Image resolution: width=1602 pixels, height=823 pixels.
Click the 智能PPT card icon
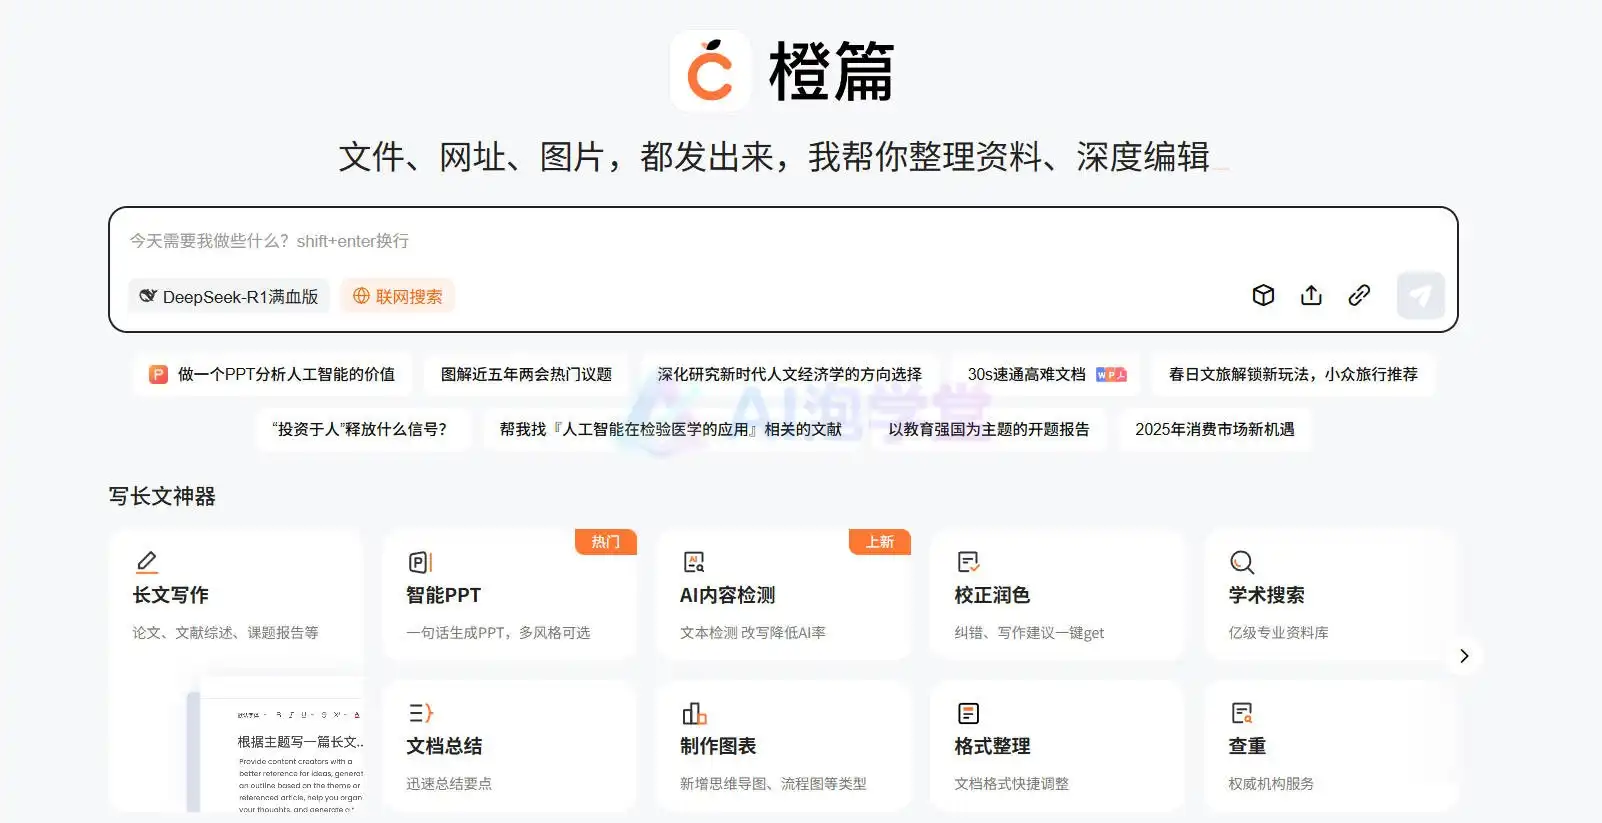click(420, 562)
